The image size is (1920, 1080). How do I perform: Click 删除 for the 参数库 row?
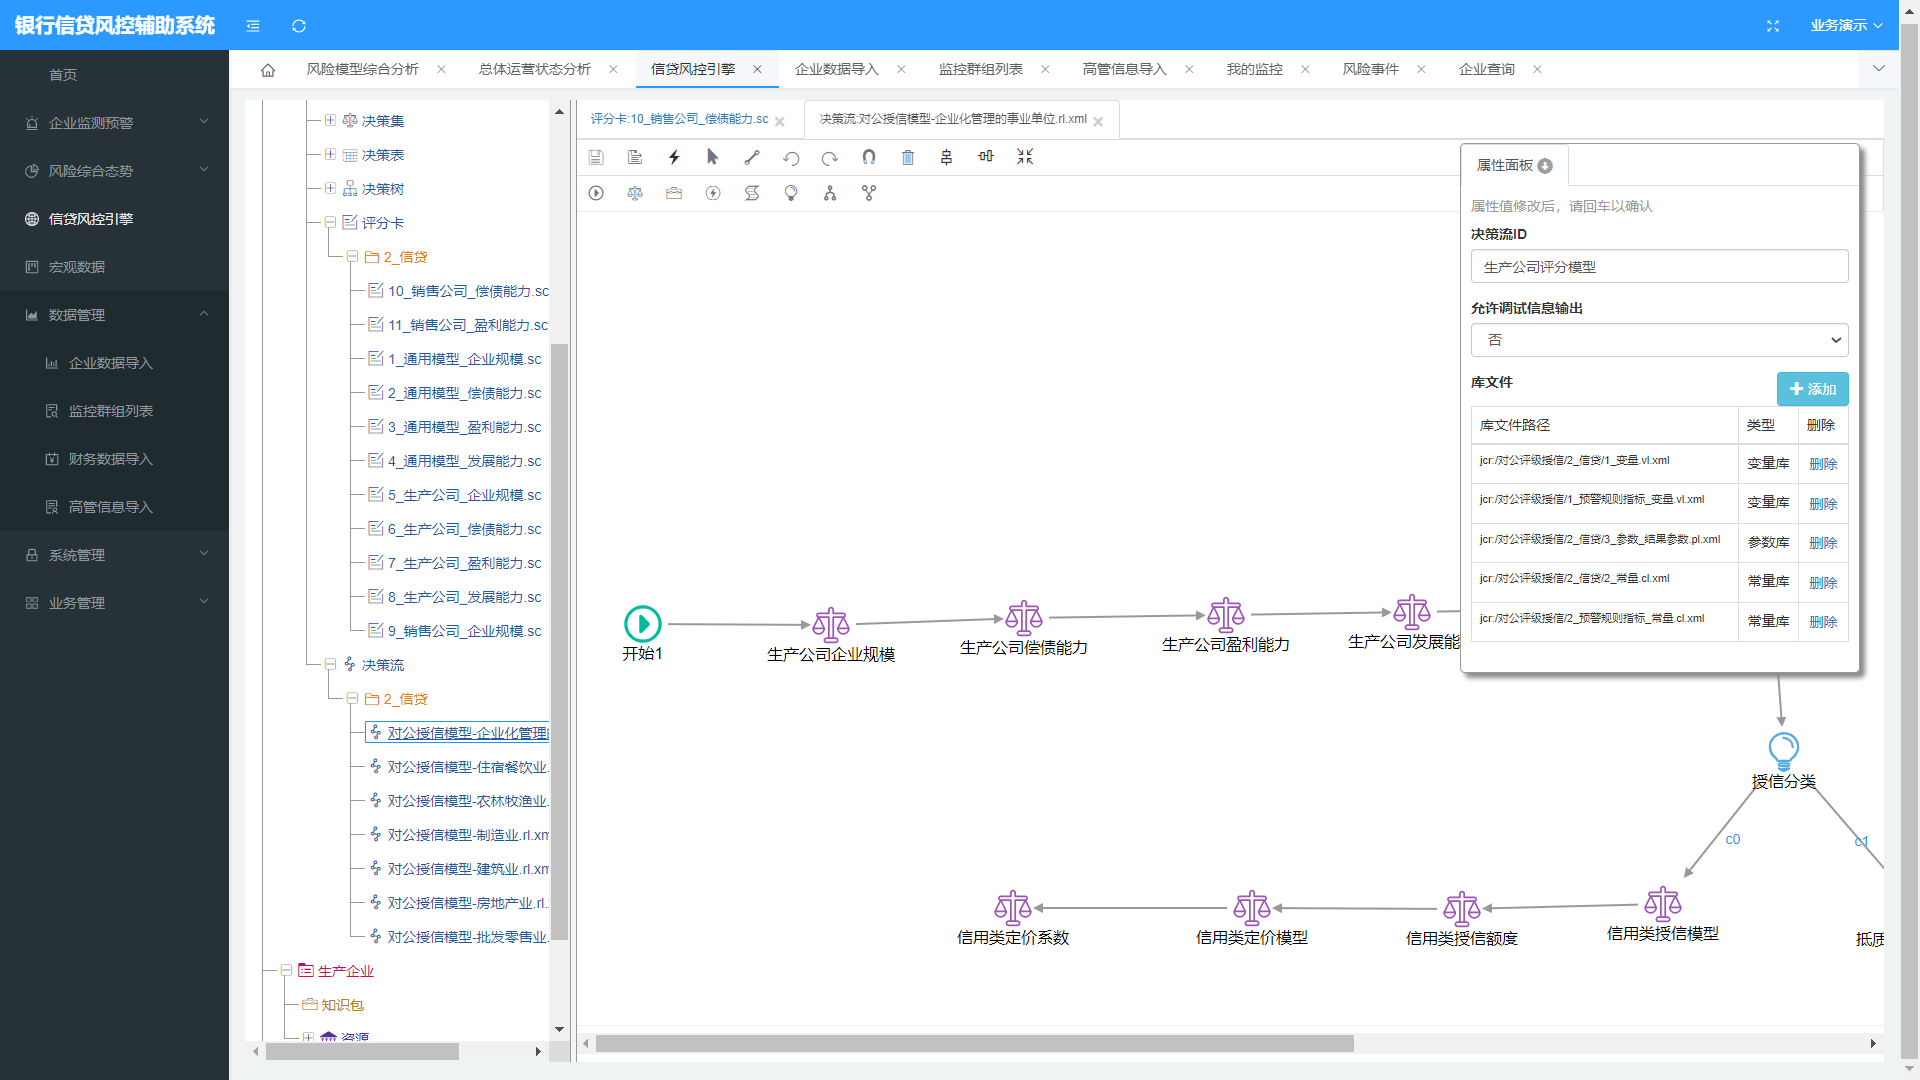pos(1823,543)
